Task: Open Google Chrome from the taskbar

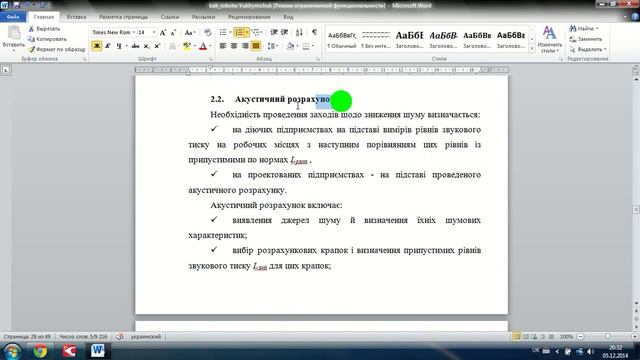Action: 40,351
